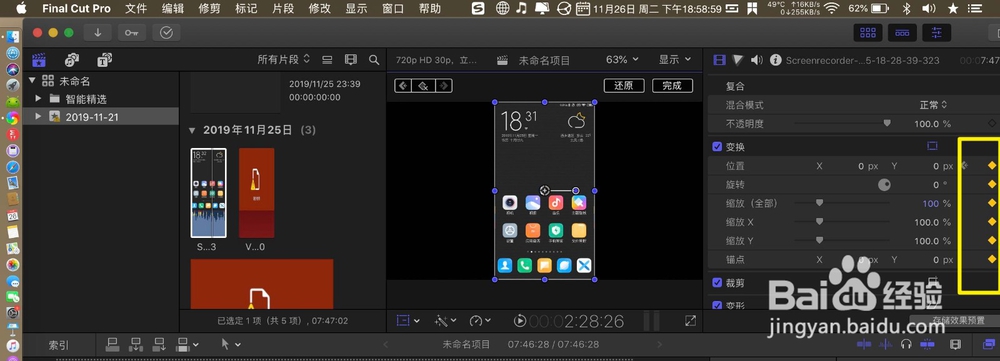Image resolution: width=1000 pixels, height=361 pixels.
Task: Open the color inspector tab
Action: (x=738, y=60)
